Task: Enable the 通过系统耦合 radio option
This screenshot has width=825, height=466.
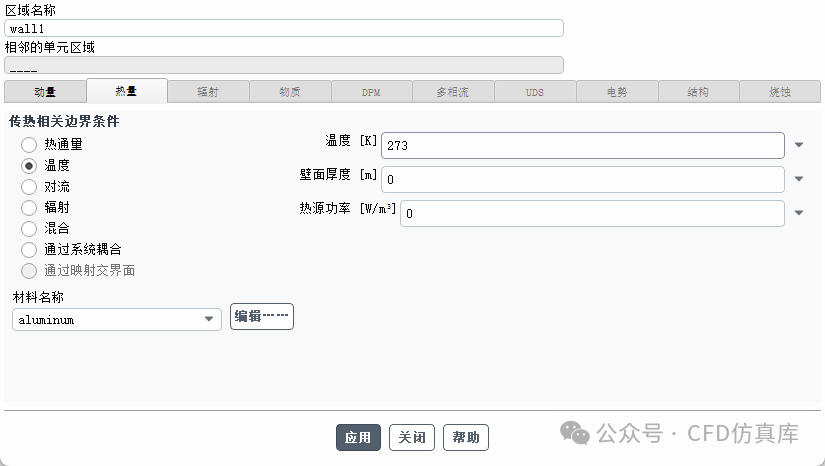Action: [x=29, y=250]
